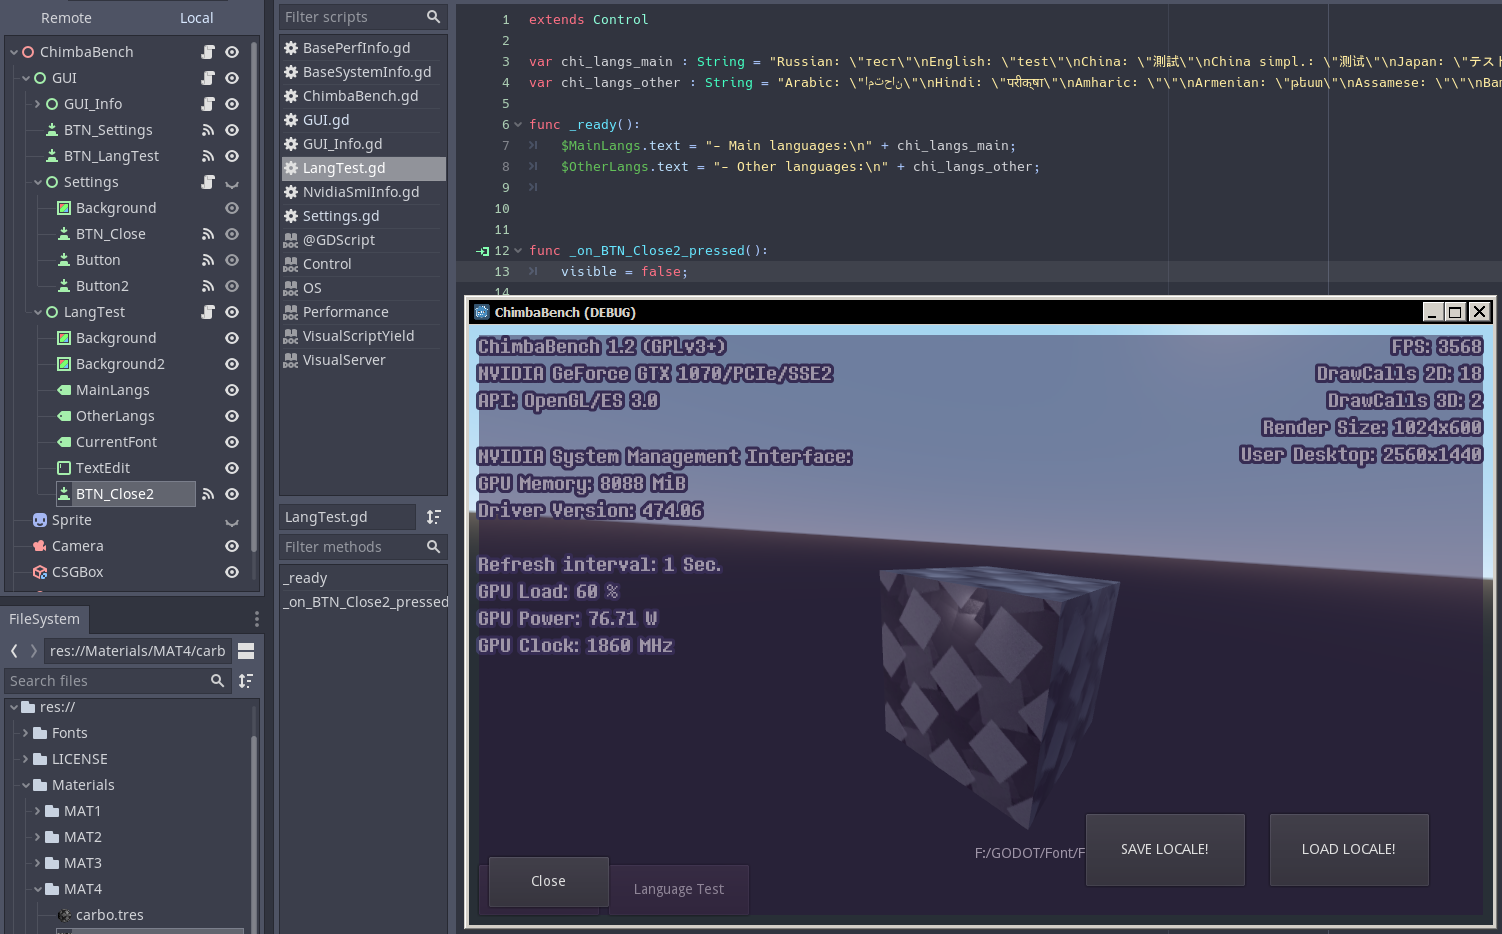Click the magnifier in Filter methods box
The image size is (1502, 934).
tap(433, 547)
